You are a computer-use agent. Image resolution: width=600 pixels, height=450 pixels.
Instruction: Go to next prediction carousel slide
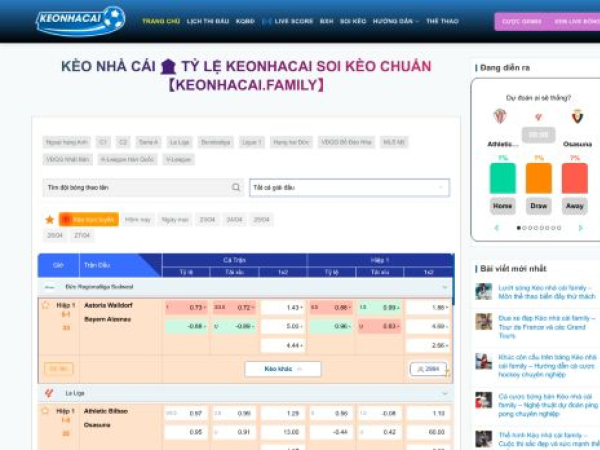[x=580, y=228]
